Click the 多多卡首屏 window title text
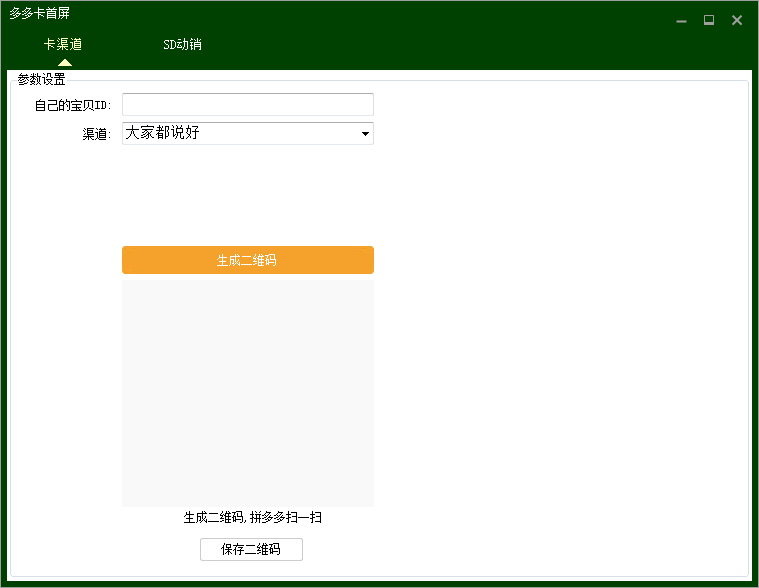 [x=40, y=14]
